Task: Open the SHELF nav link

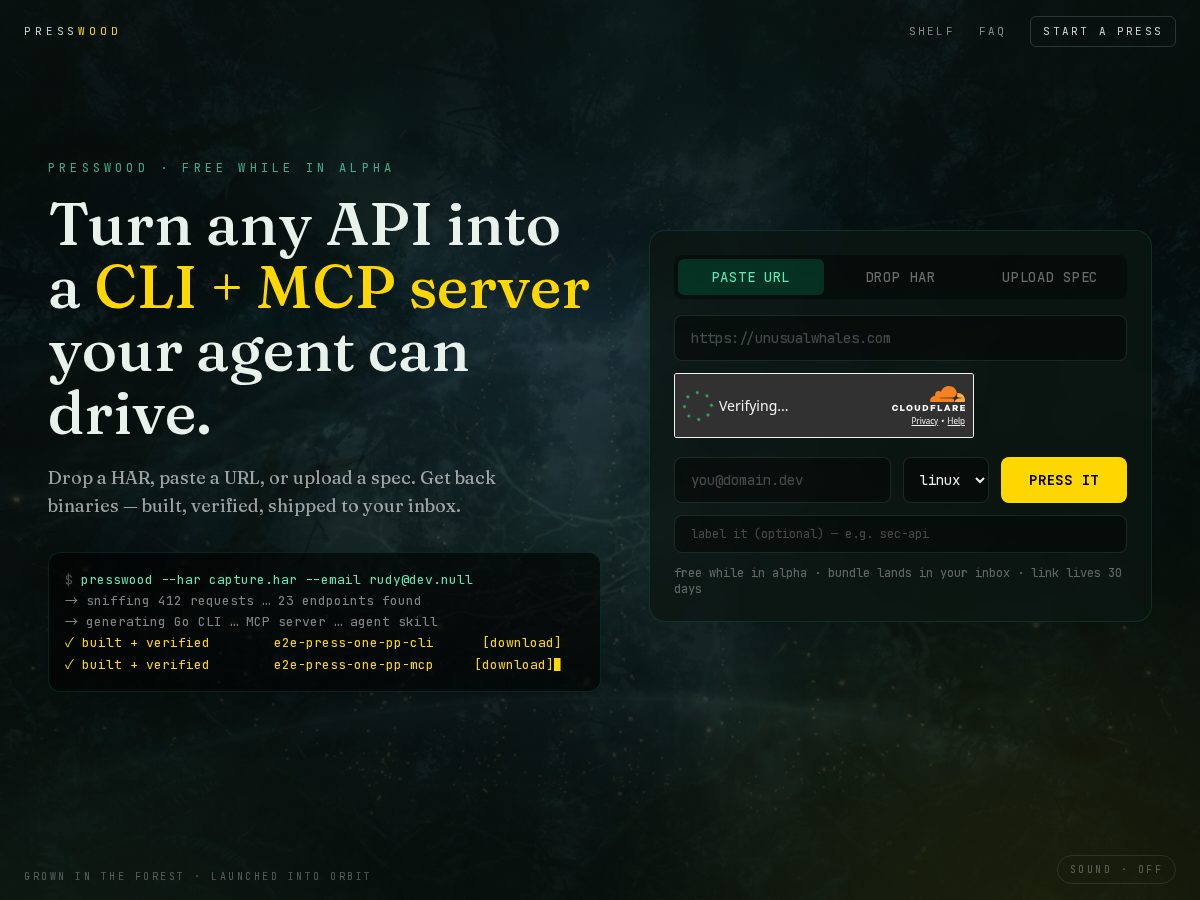Action: (932, 31)
